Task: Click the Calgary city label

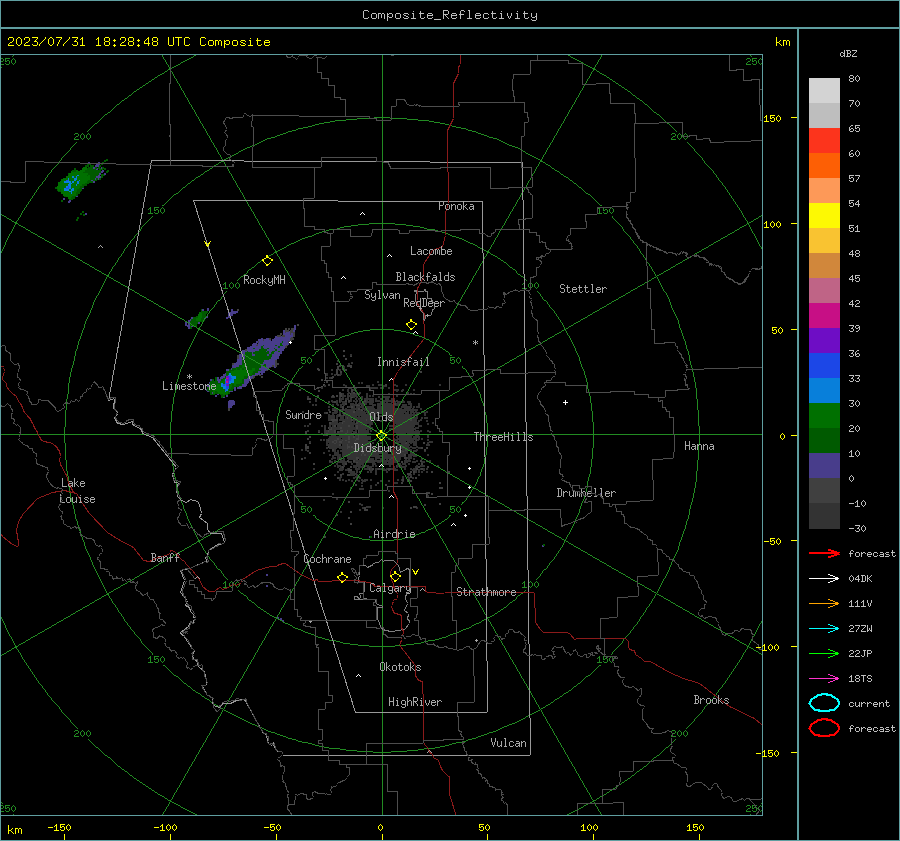Action: pyautogui.click(x=390, y=588)
